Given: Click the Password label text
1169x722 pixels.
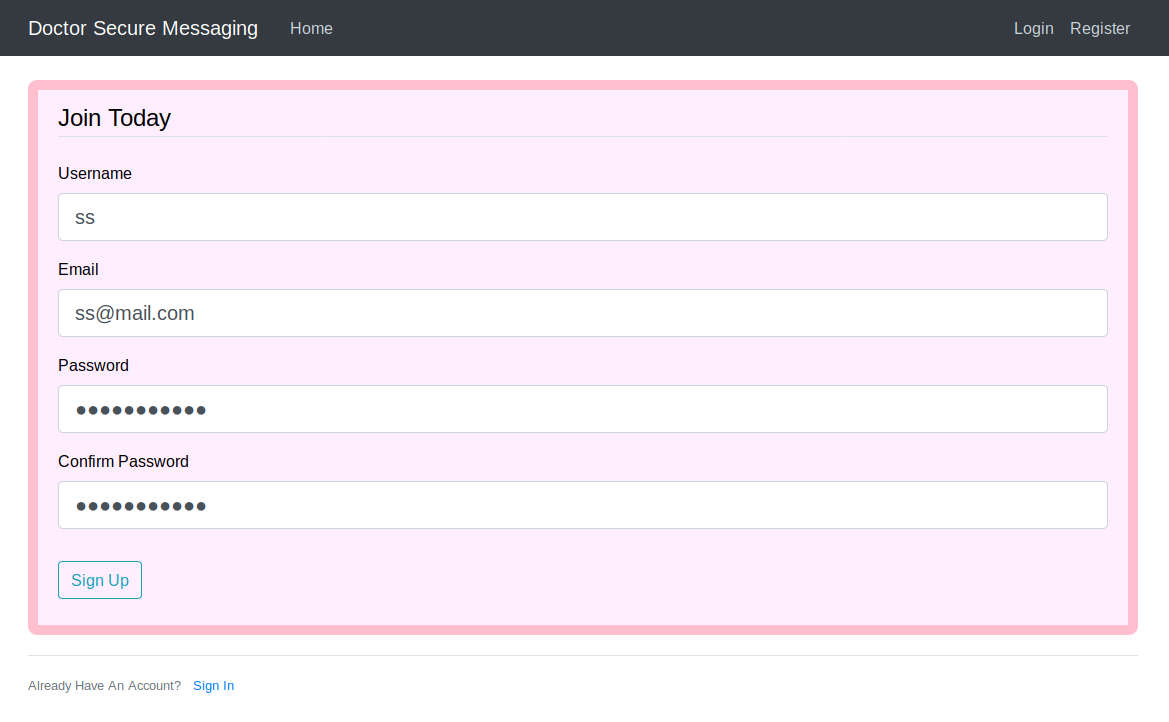Looking at the screenshot, I should 93,365.
